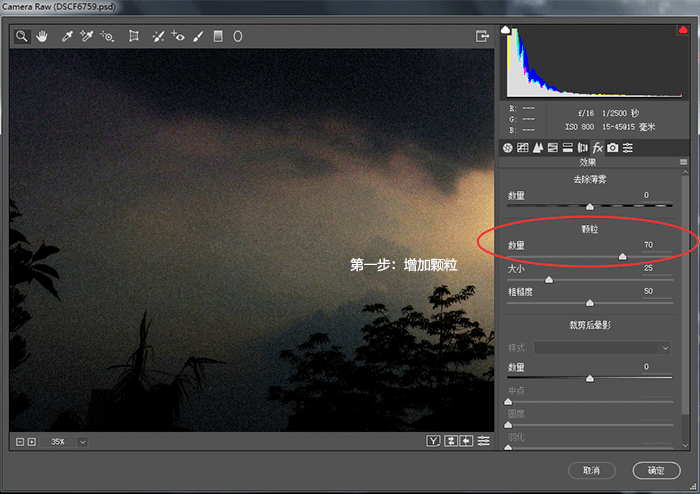Open the Tone Curve panel tab
The height and width of the screenshot is (494, 700).
pyautogui.click(x=523, y=148)
